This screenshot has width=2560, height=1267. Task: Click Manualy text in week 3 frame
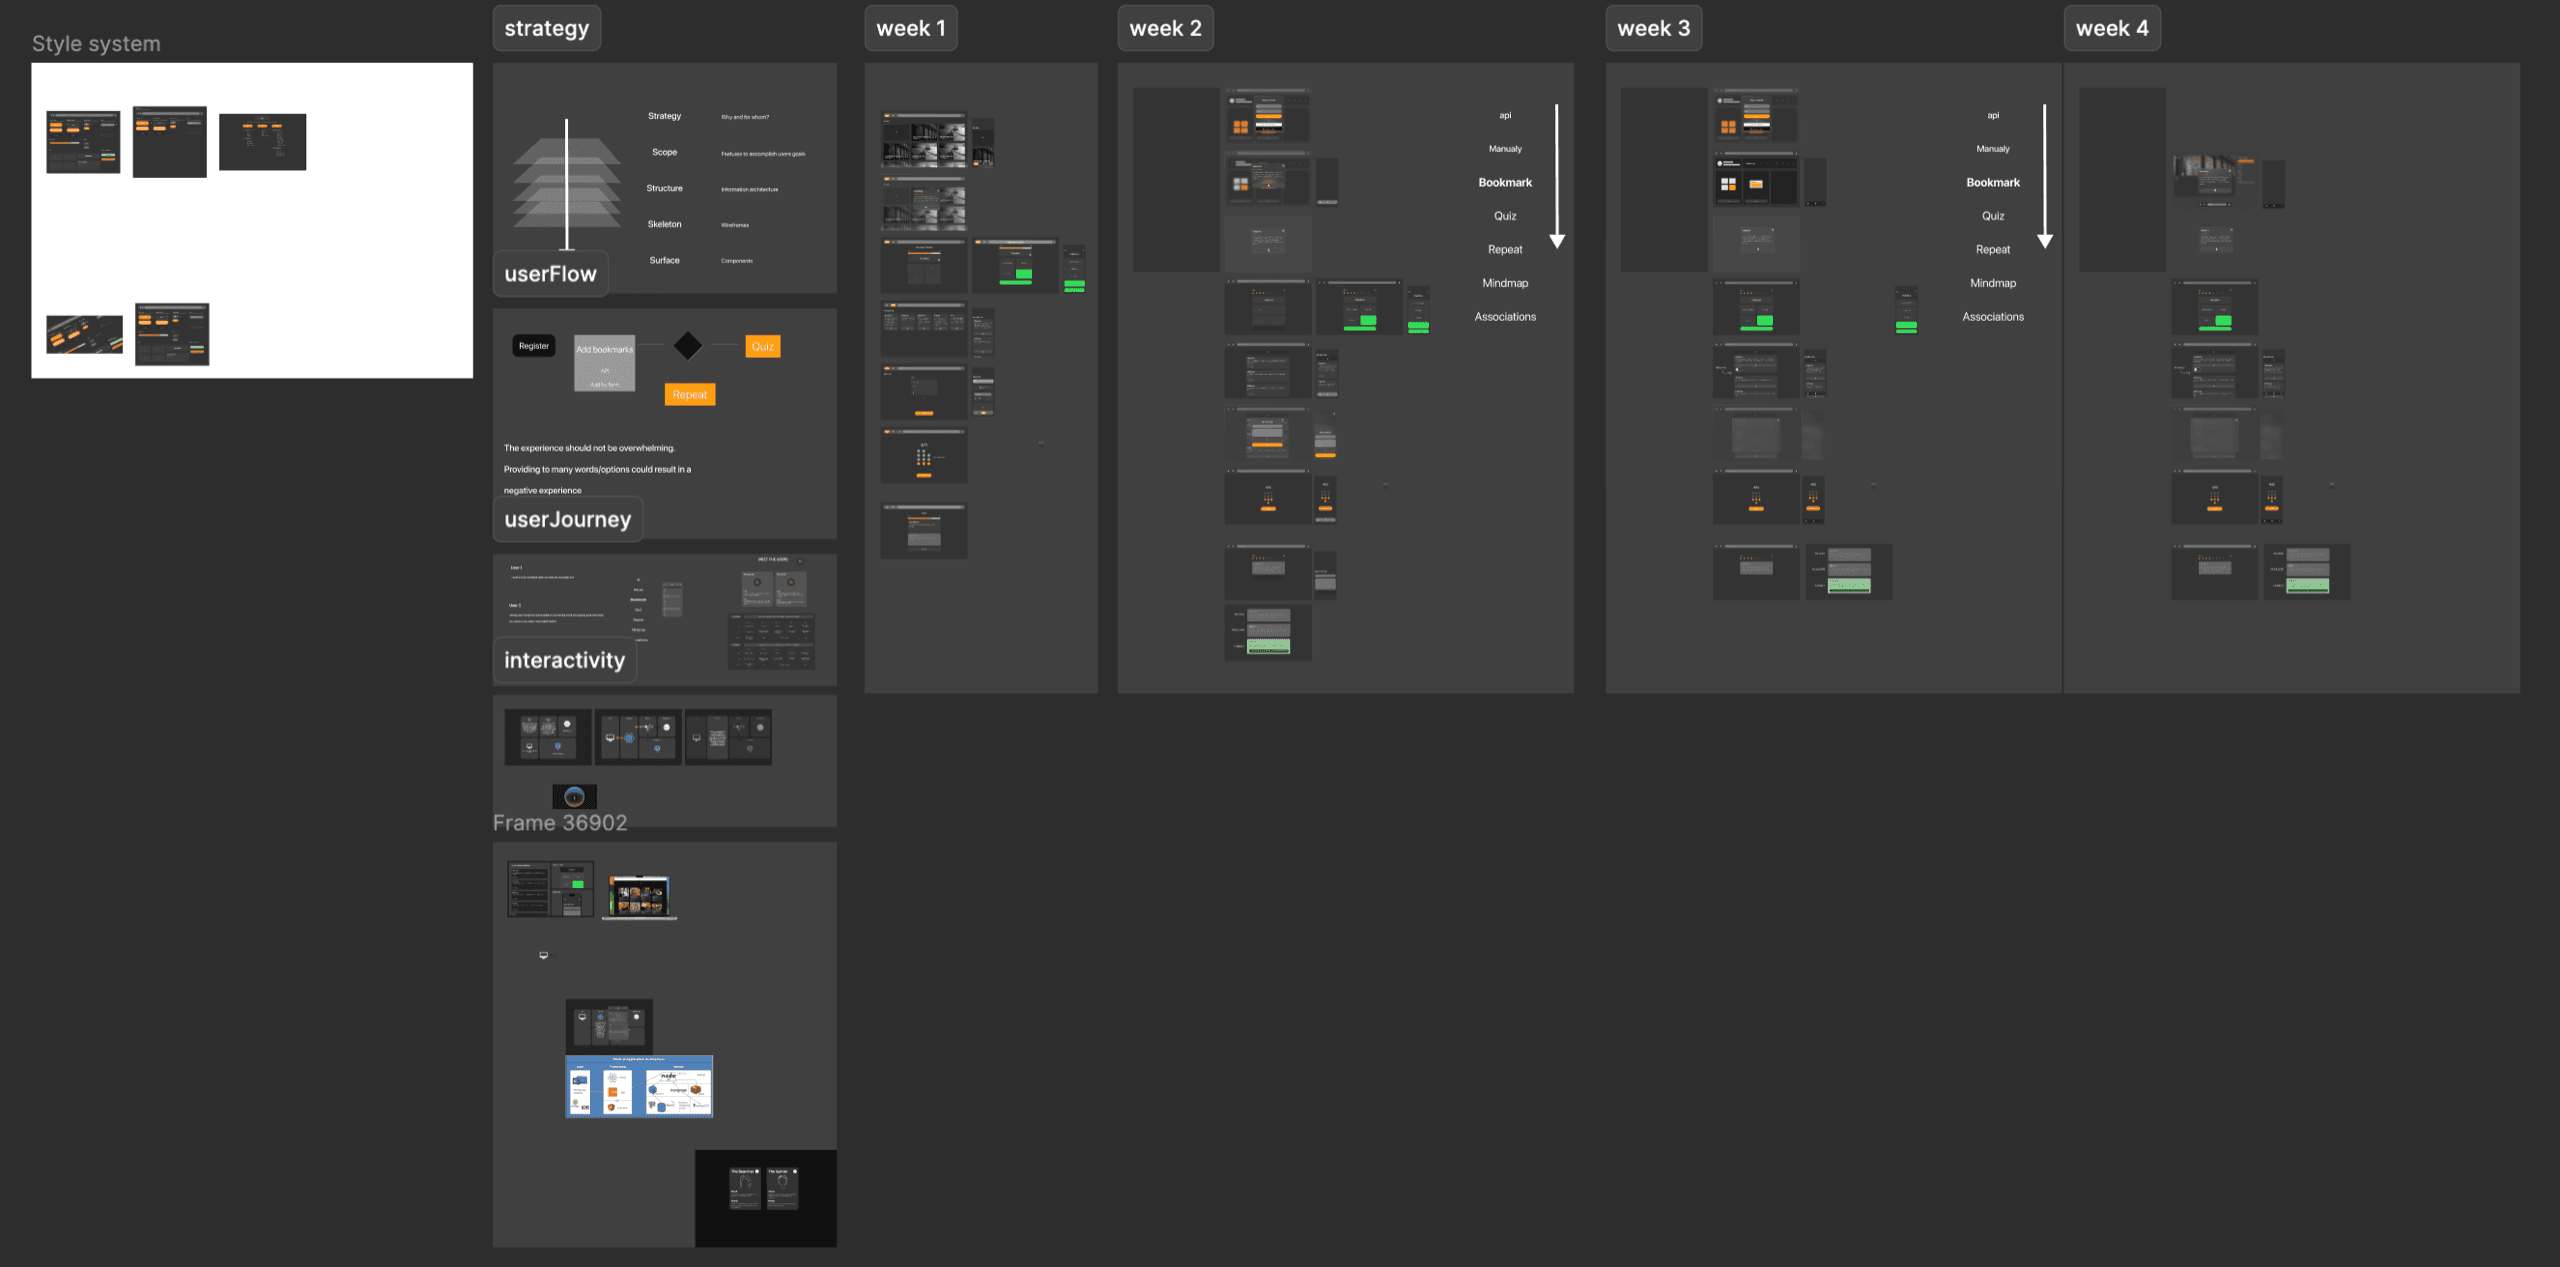pos(1993,149)
